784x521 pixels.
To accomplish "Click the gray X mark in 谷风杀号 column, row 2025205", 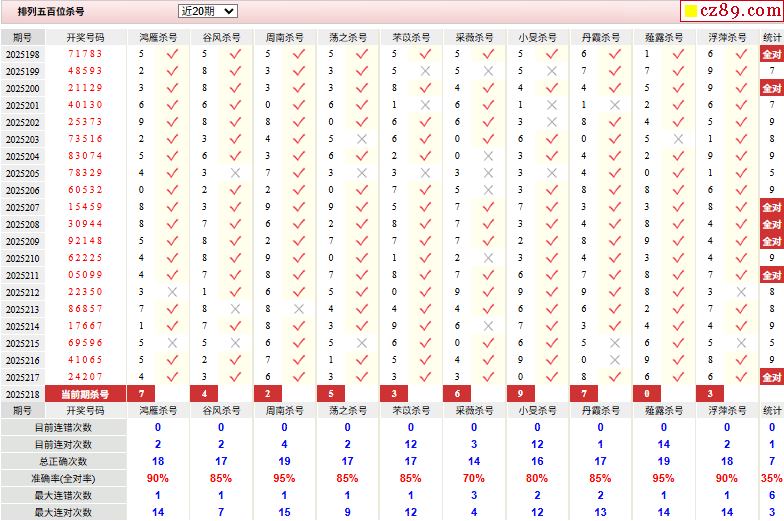I will 235,173.
